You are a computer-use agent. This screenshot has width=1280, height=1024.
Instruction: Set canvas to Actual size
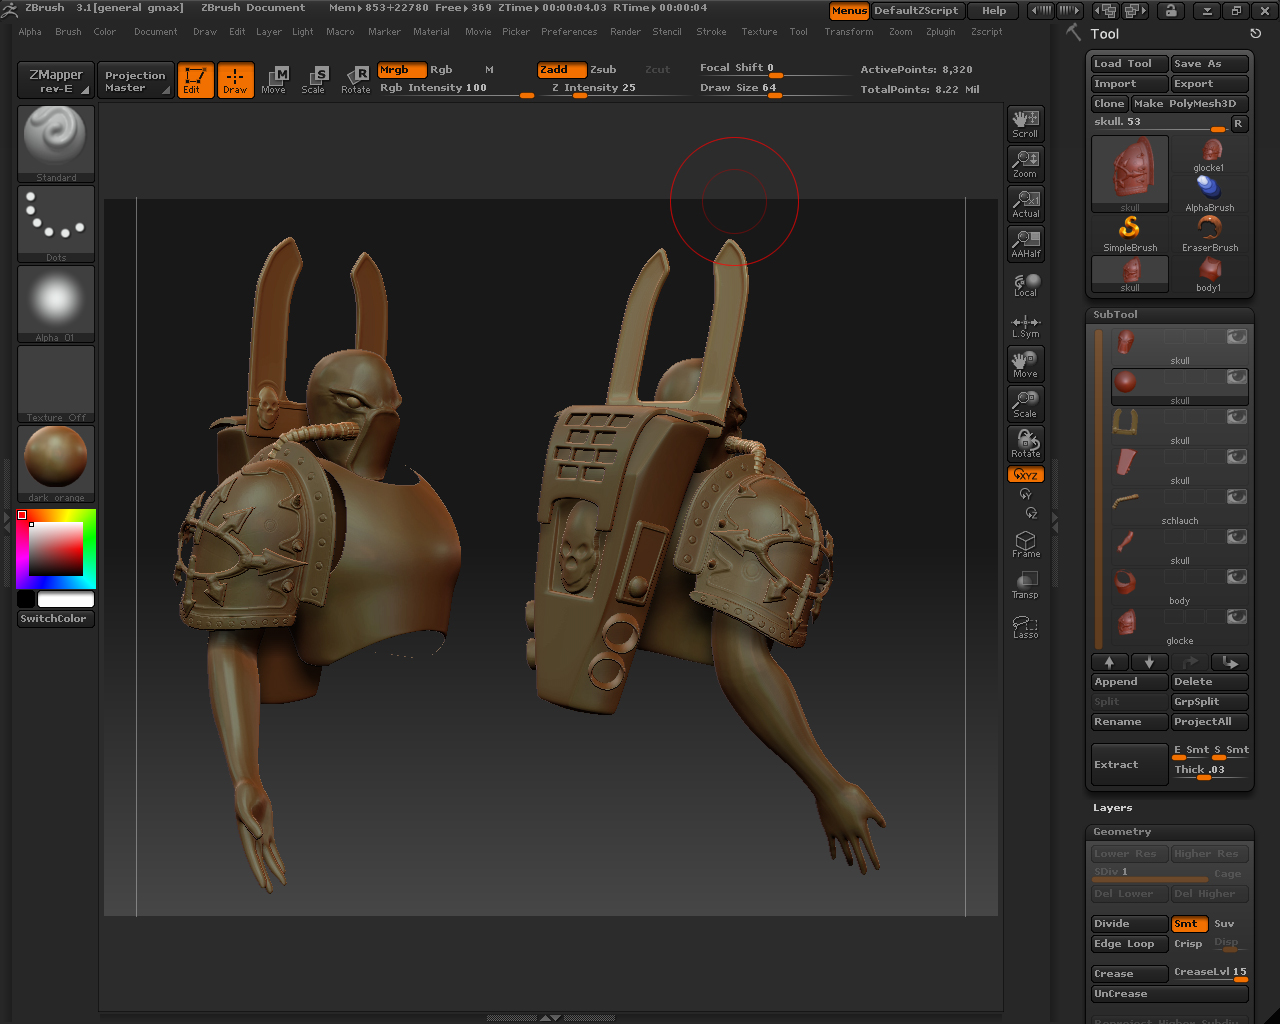pos(1025,203)
